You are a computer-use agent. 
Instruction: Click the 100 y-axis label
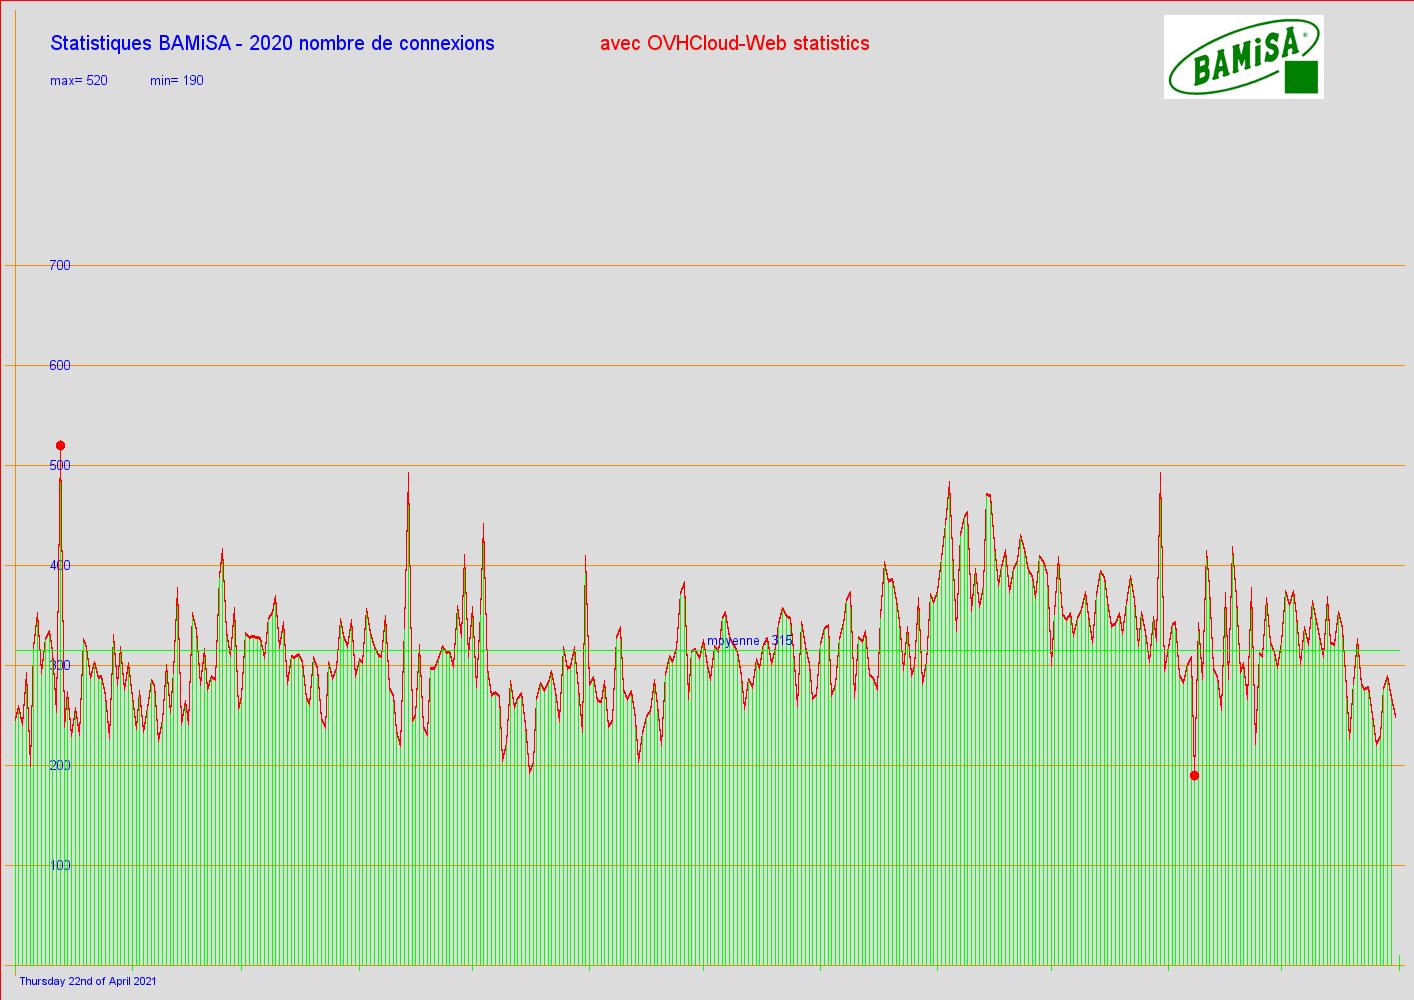60,865
